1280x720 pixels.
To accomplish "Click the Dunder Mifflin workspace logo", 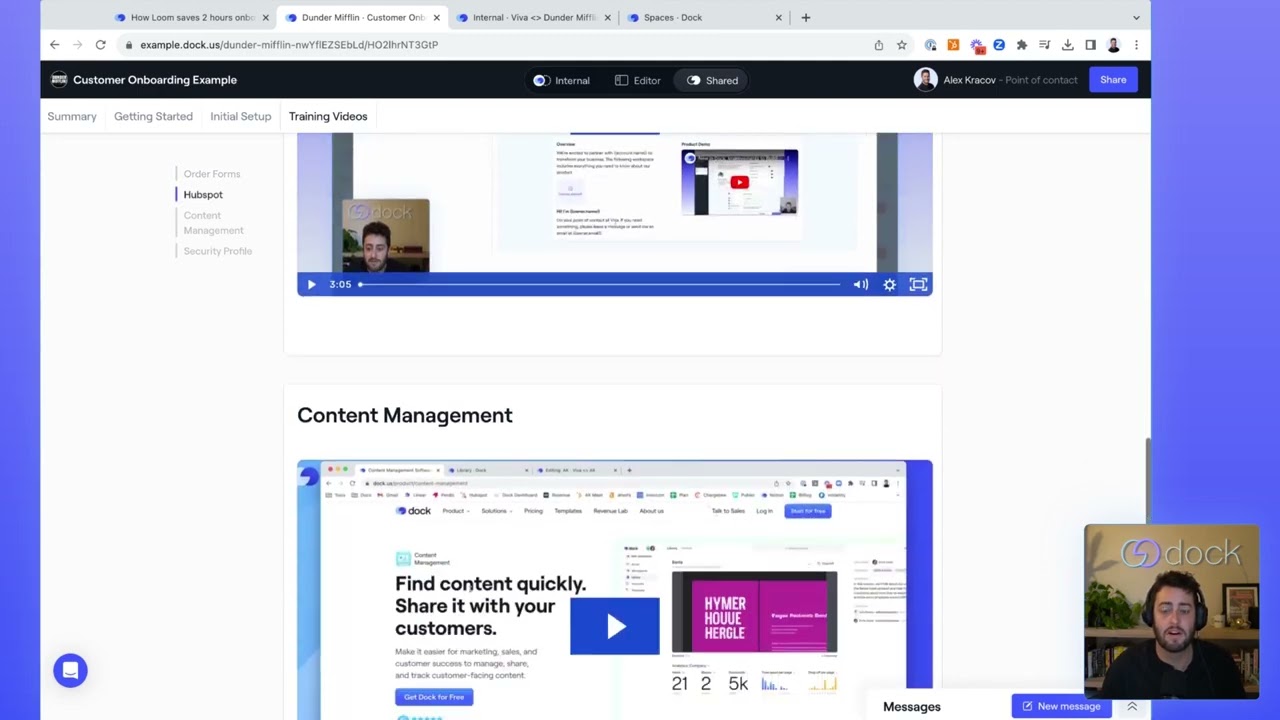I will [58, 80].
